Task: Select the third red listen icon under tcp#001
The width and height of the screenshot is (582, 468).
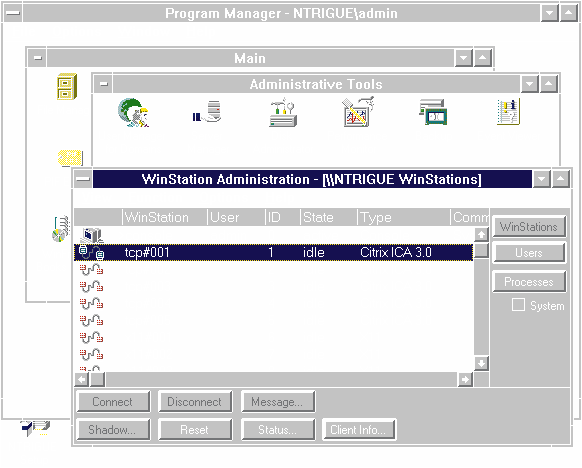Action: coord(91,304)
